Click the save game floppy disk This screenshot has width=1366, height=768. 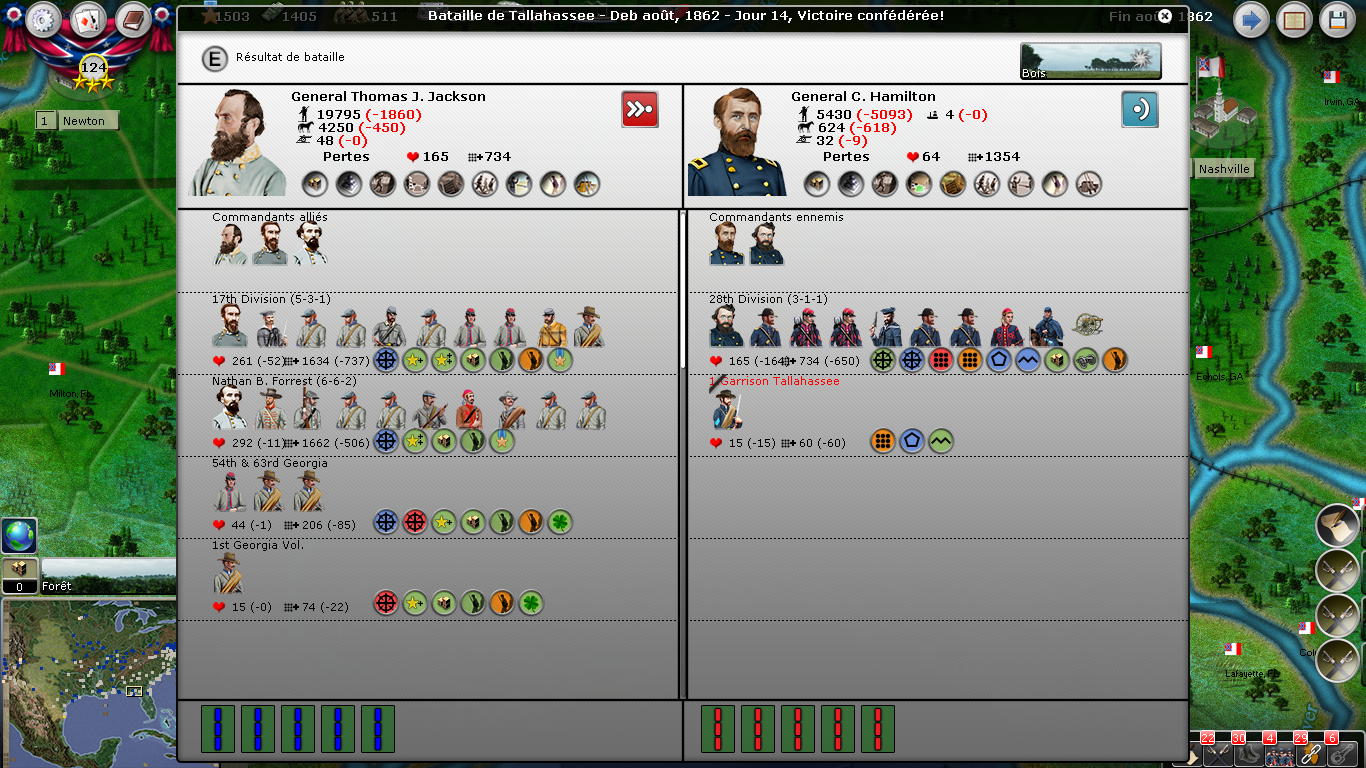click(x=1338, y=20)
